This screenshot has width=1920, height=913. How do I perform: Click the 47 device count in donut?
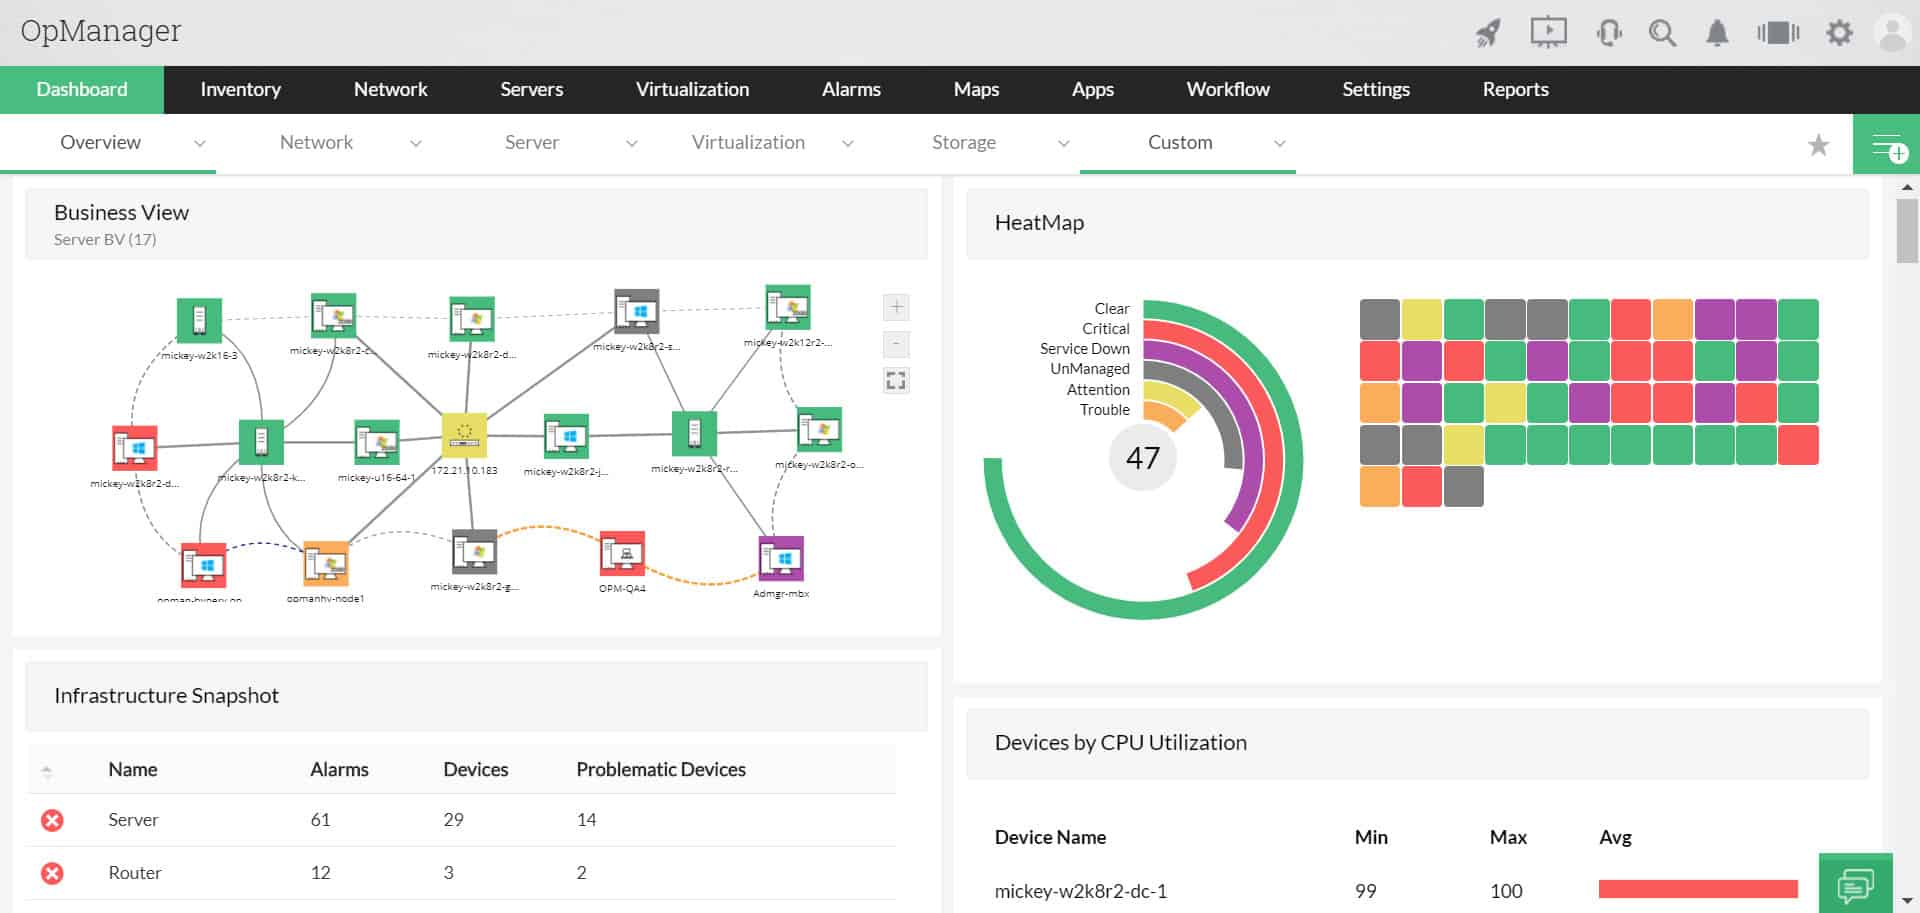pyautogui.click(x=1143, y=458)
